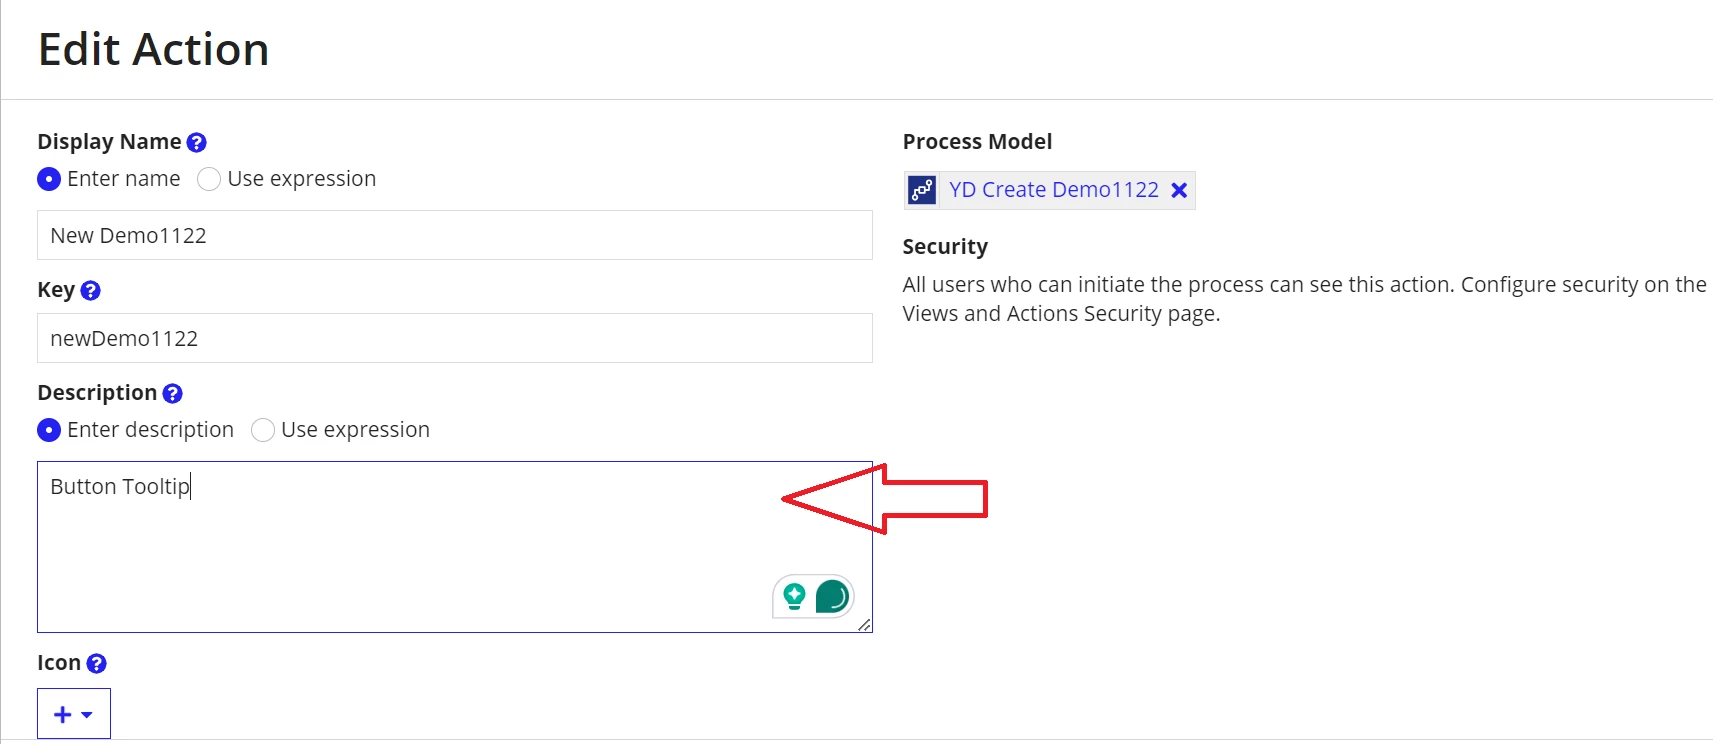Image resolution: width=1713 pixels, height=744 pixels.
Task: Open the Key help icon
Action: click(90, 290)
